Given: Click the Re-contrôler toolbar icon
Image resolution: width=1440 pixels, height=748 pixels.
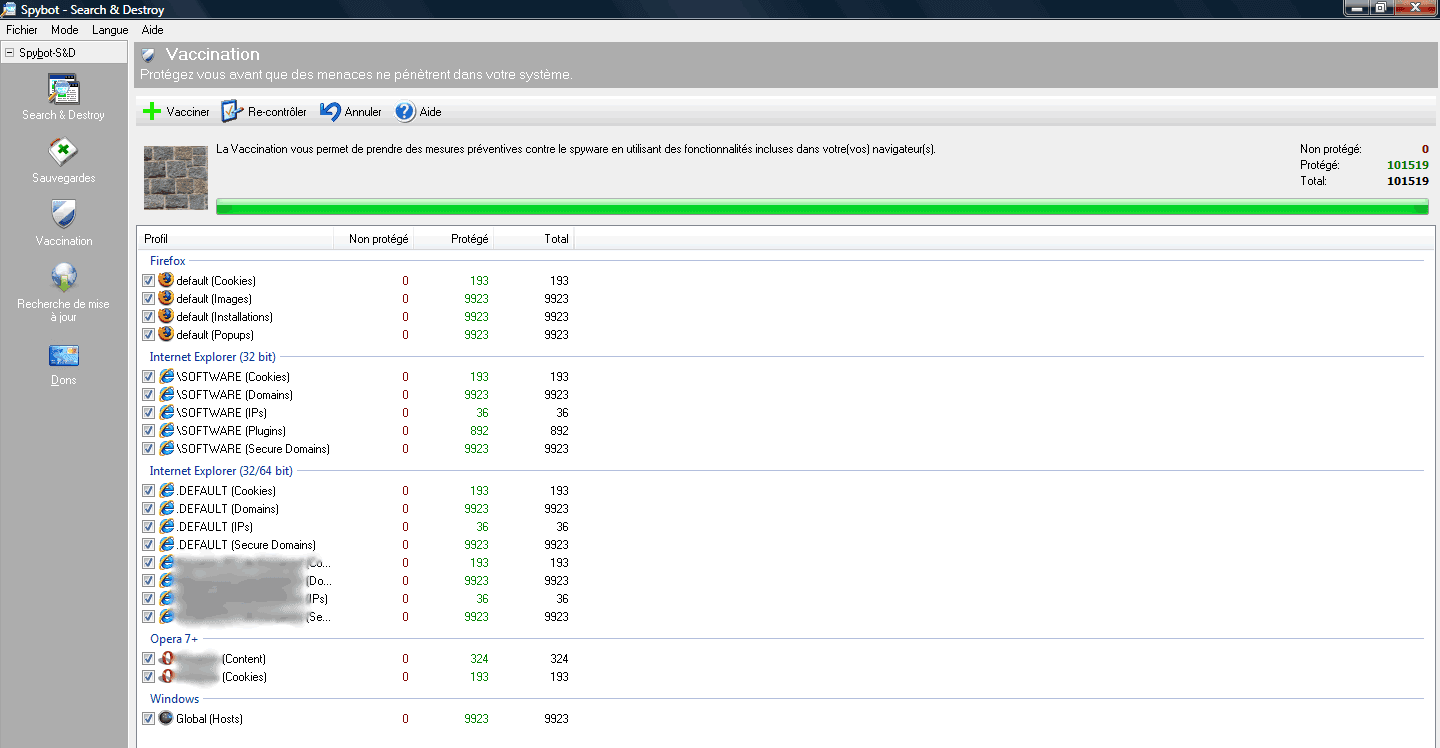Looking at the screenshot, I should (x=231, y=111).
